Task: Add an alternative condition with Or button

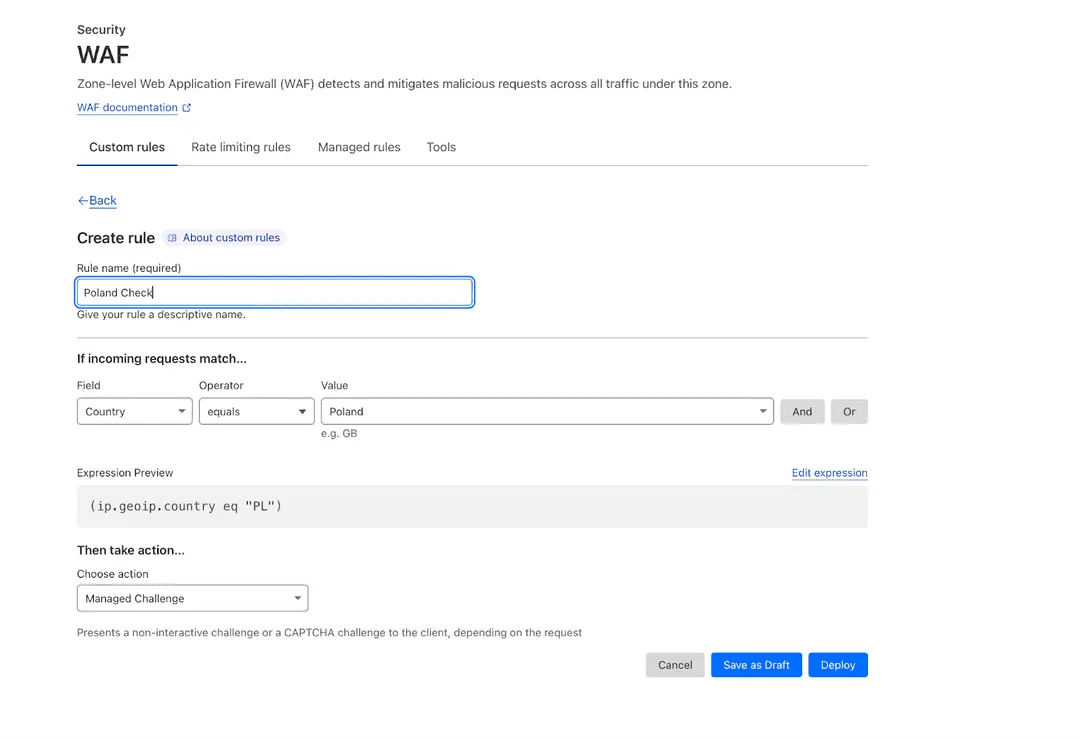Action: pos(849,412)
